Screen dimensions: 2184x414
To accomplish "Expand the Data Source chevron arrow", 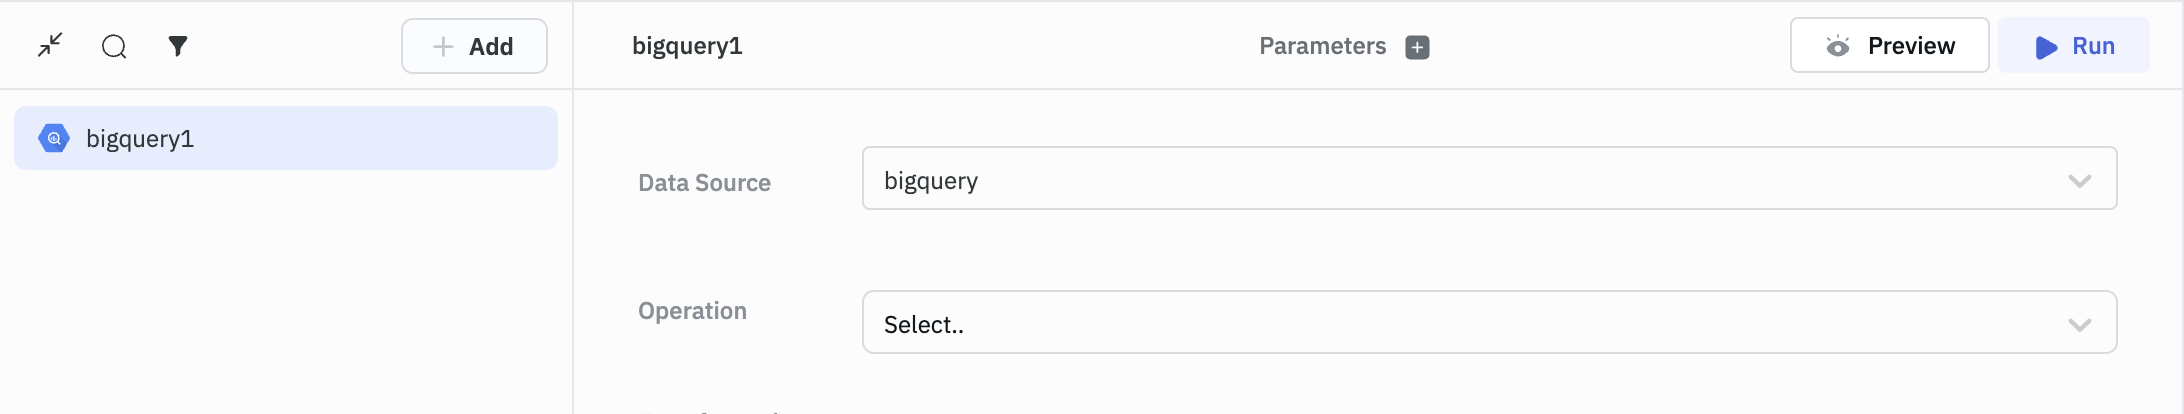I will pyautogui.click(x=2080, y=181).
